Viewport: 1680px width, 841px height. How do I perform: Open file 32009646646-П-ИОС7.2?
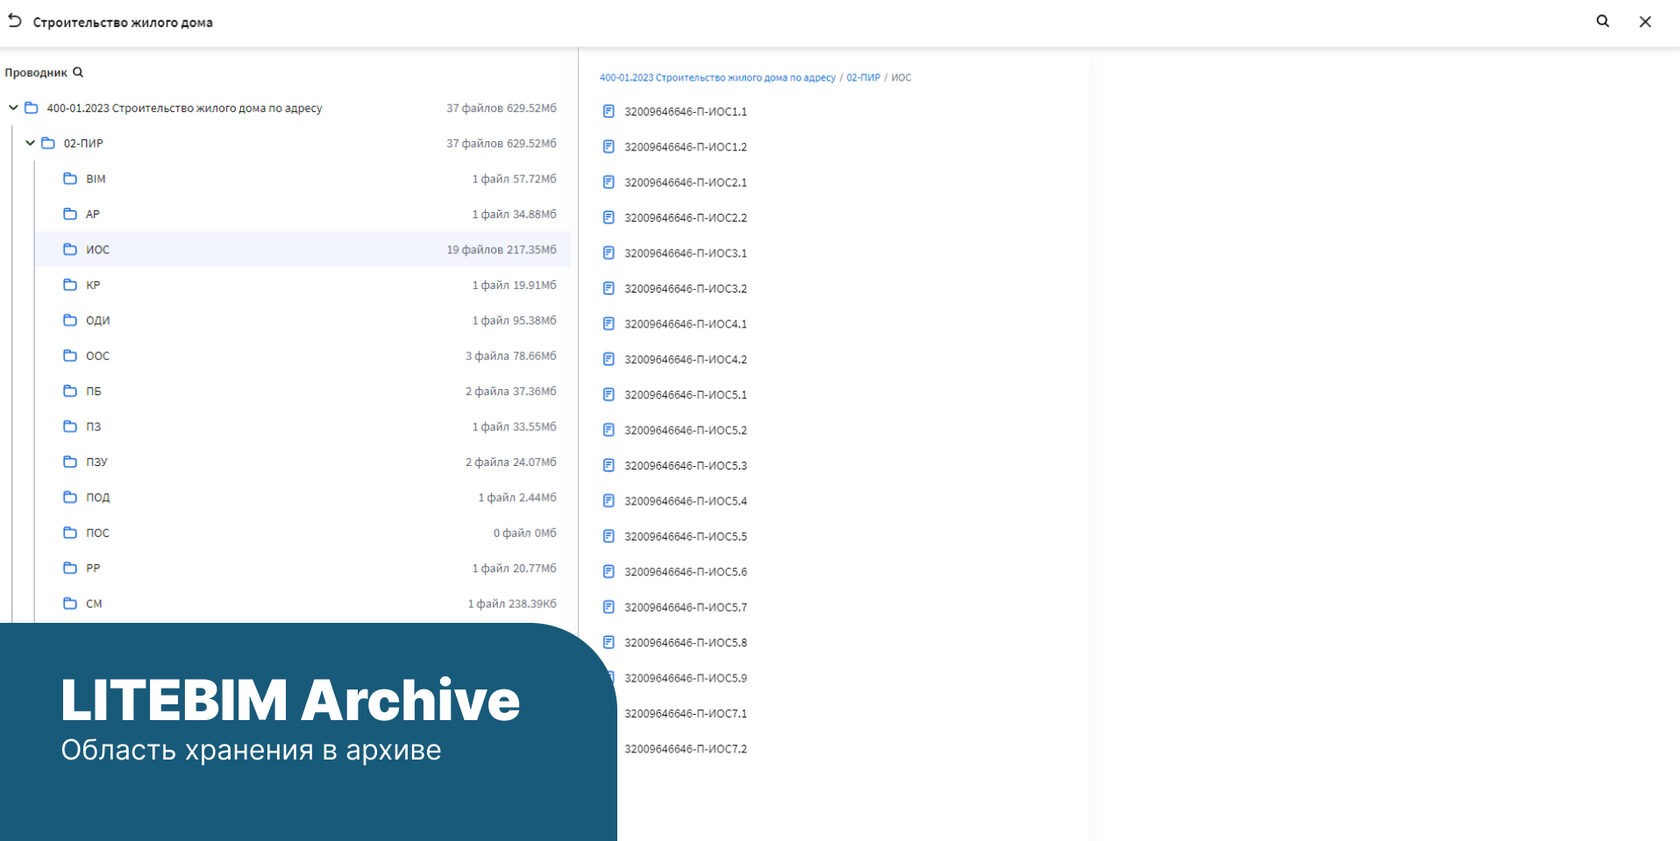point(685,749)
